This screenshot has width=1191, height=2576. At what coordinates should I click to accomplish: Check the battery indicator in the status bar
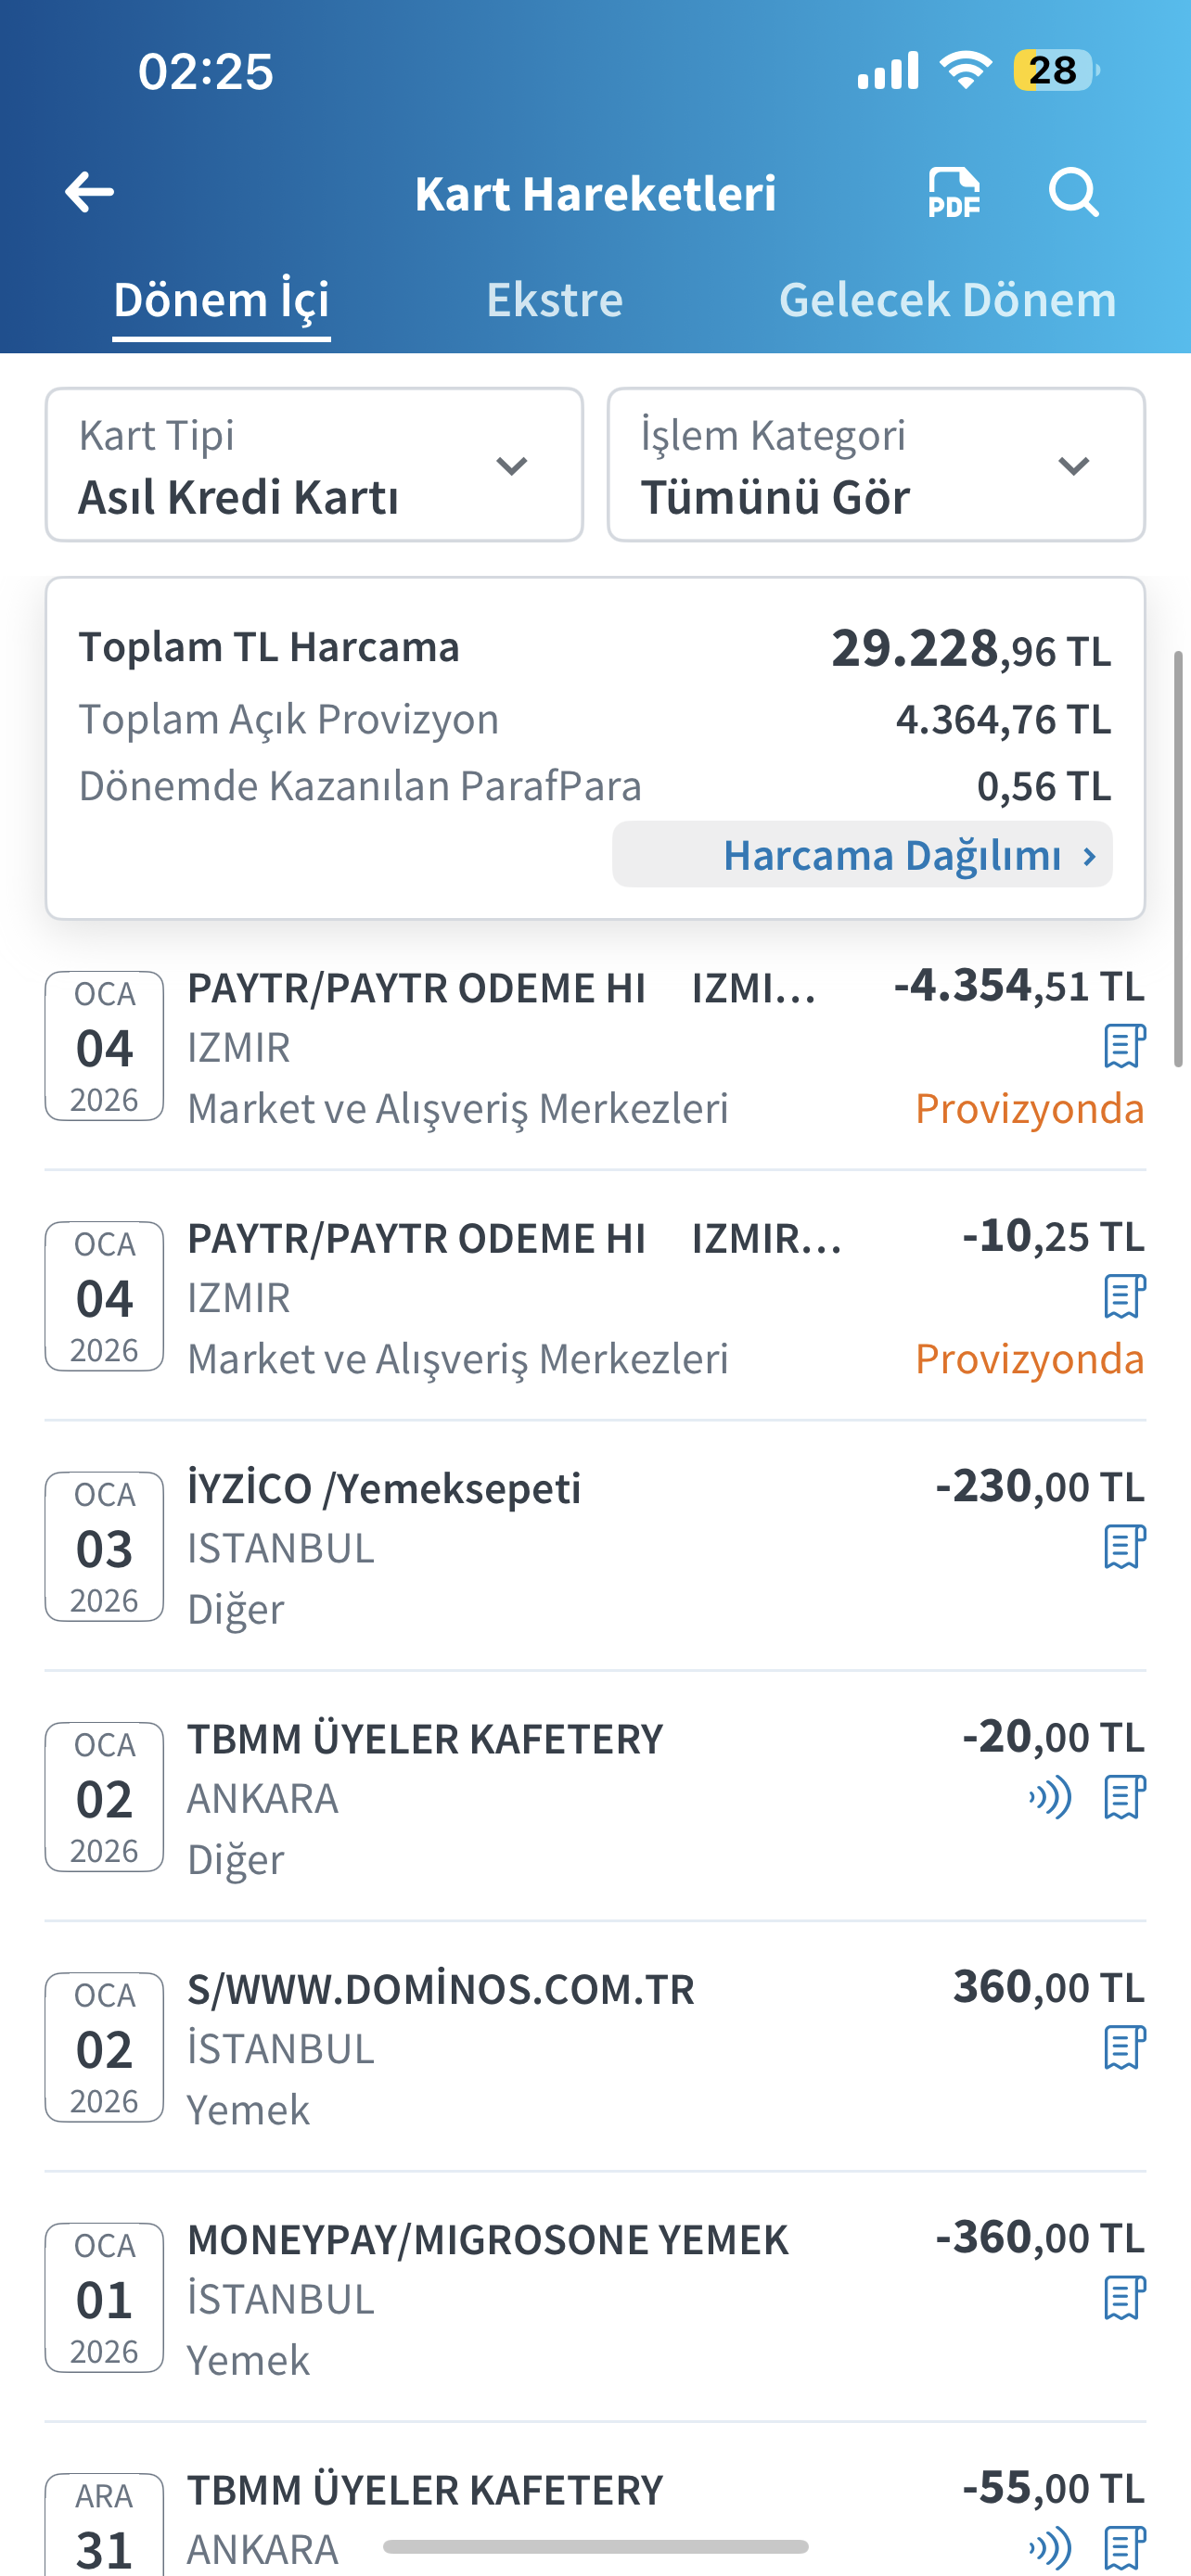coord(1056,70)
